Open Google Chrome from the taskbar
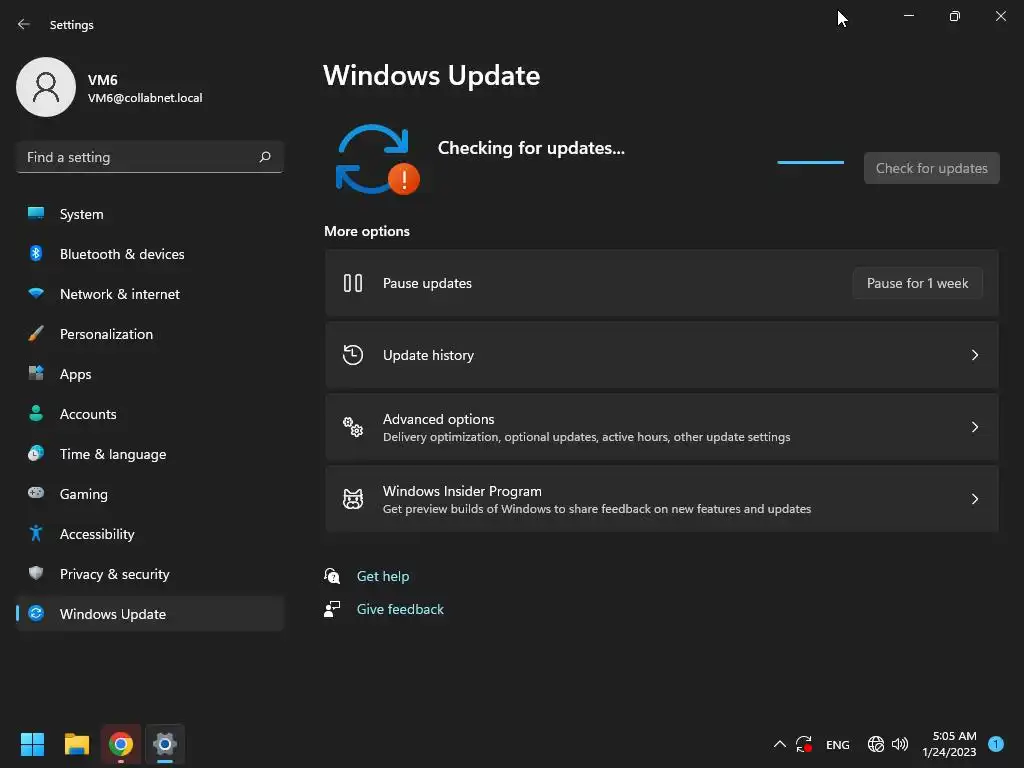The height and width of the screenshot is (768, 1024). pyautogui.click(x=121, y=744)
